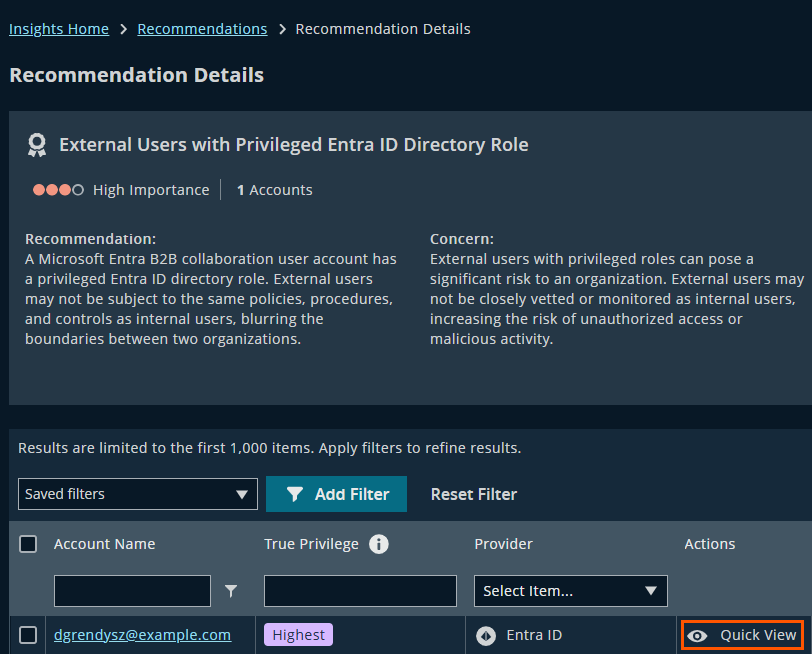Image resolution: width=812 pixels, height=654 pixels.
Task: Open the dgrendysz@example.com account link
Action: point(142,635)
